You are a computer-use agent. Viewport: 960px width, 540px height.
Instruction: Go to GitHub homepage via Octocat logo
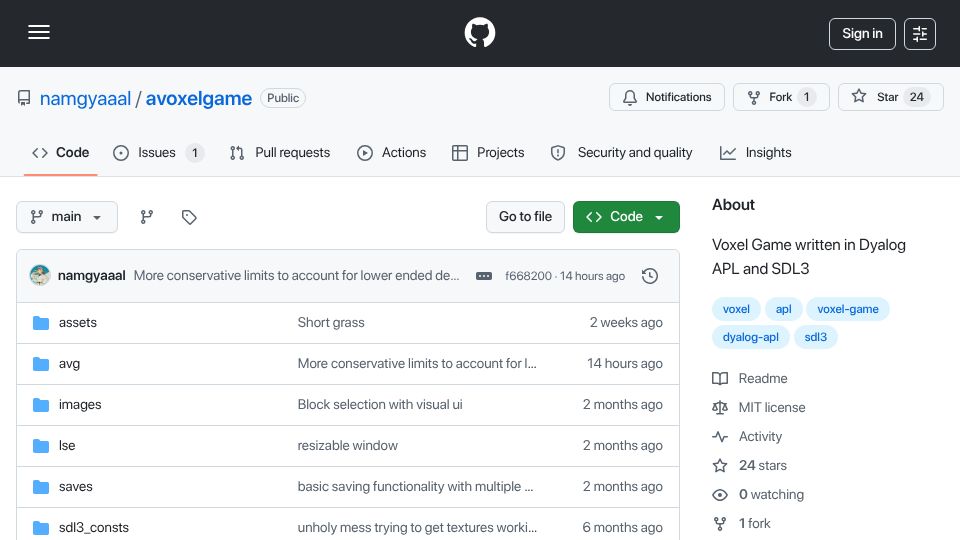click(479, 32)
